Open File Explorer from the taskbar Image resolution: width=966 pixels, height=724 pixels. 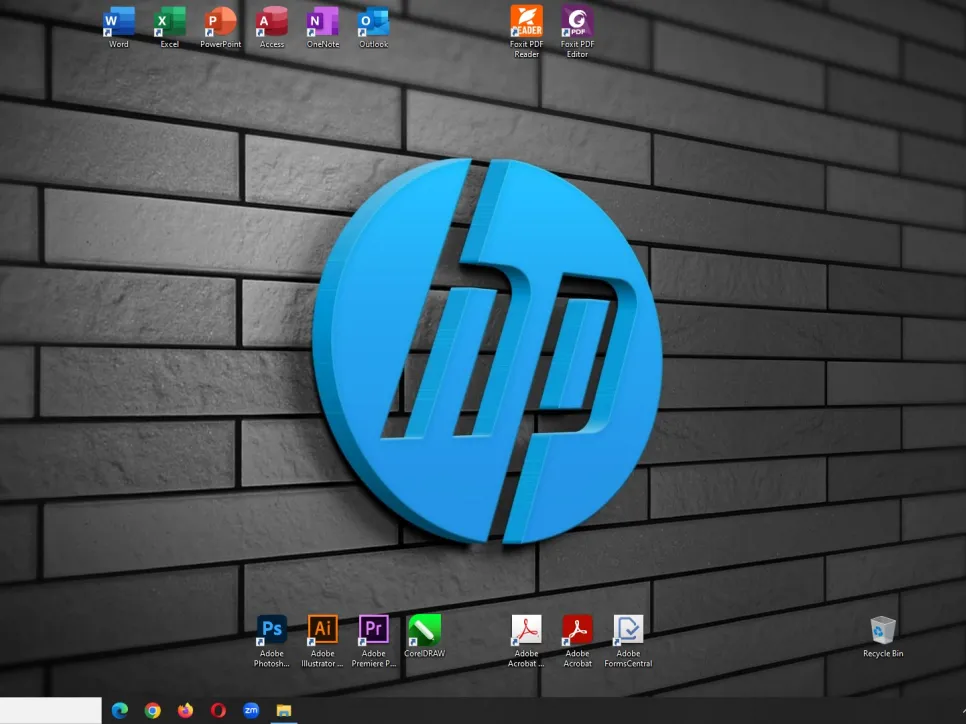point(283,710)
